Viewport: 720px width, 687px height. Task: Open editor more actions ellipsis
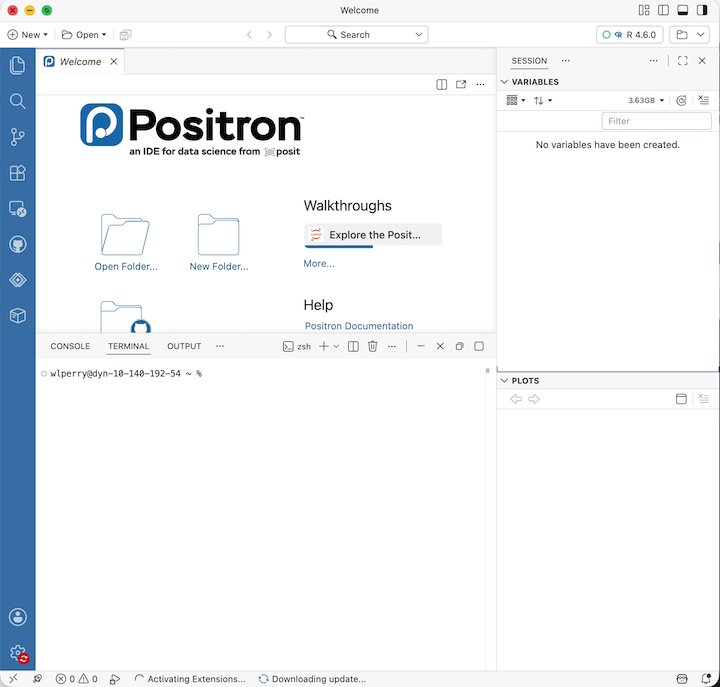480,84
